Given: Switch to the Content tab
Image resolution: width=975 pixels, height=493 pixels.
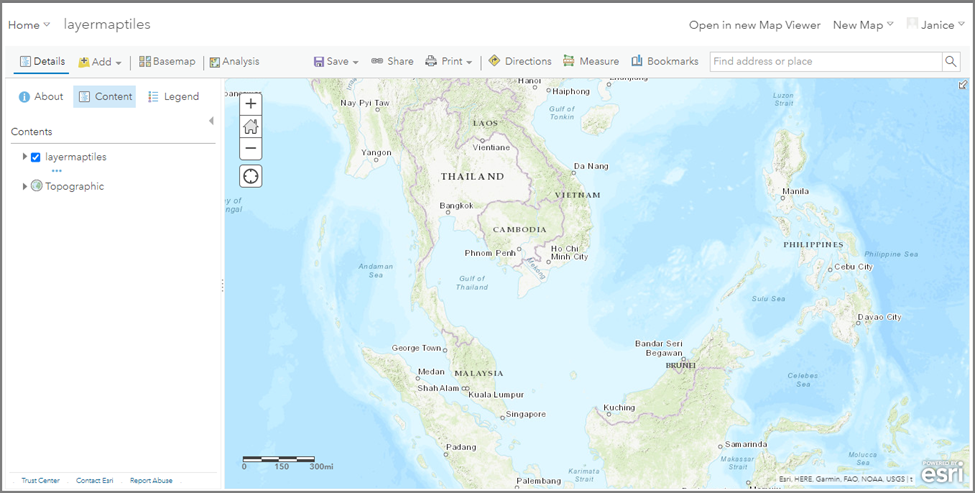Looking at the screenshot, I should (104, 96).
